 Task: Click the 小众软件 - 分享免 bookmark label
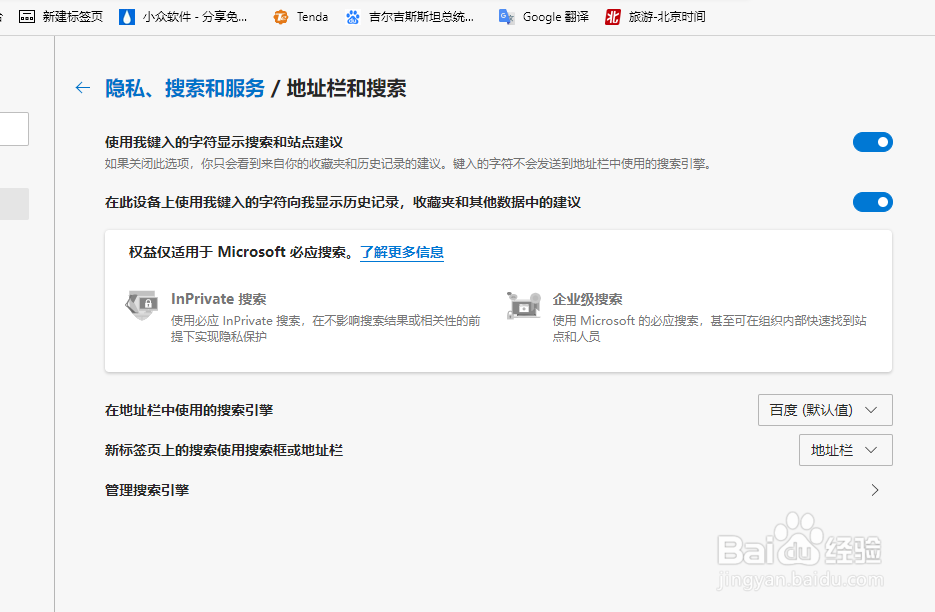(x=195, y=17)
